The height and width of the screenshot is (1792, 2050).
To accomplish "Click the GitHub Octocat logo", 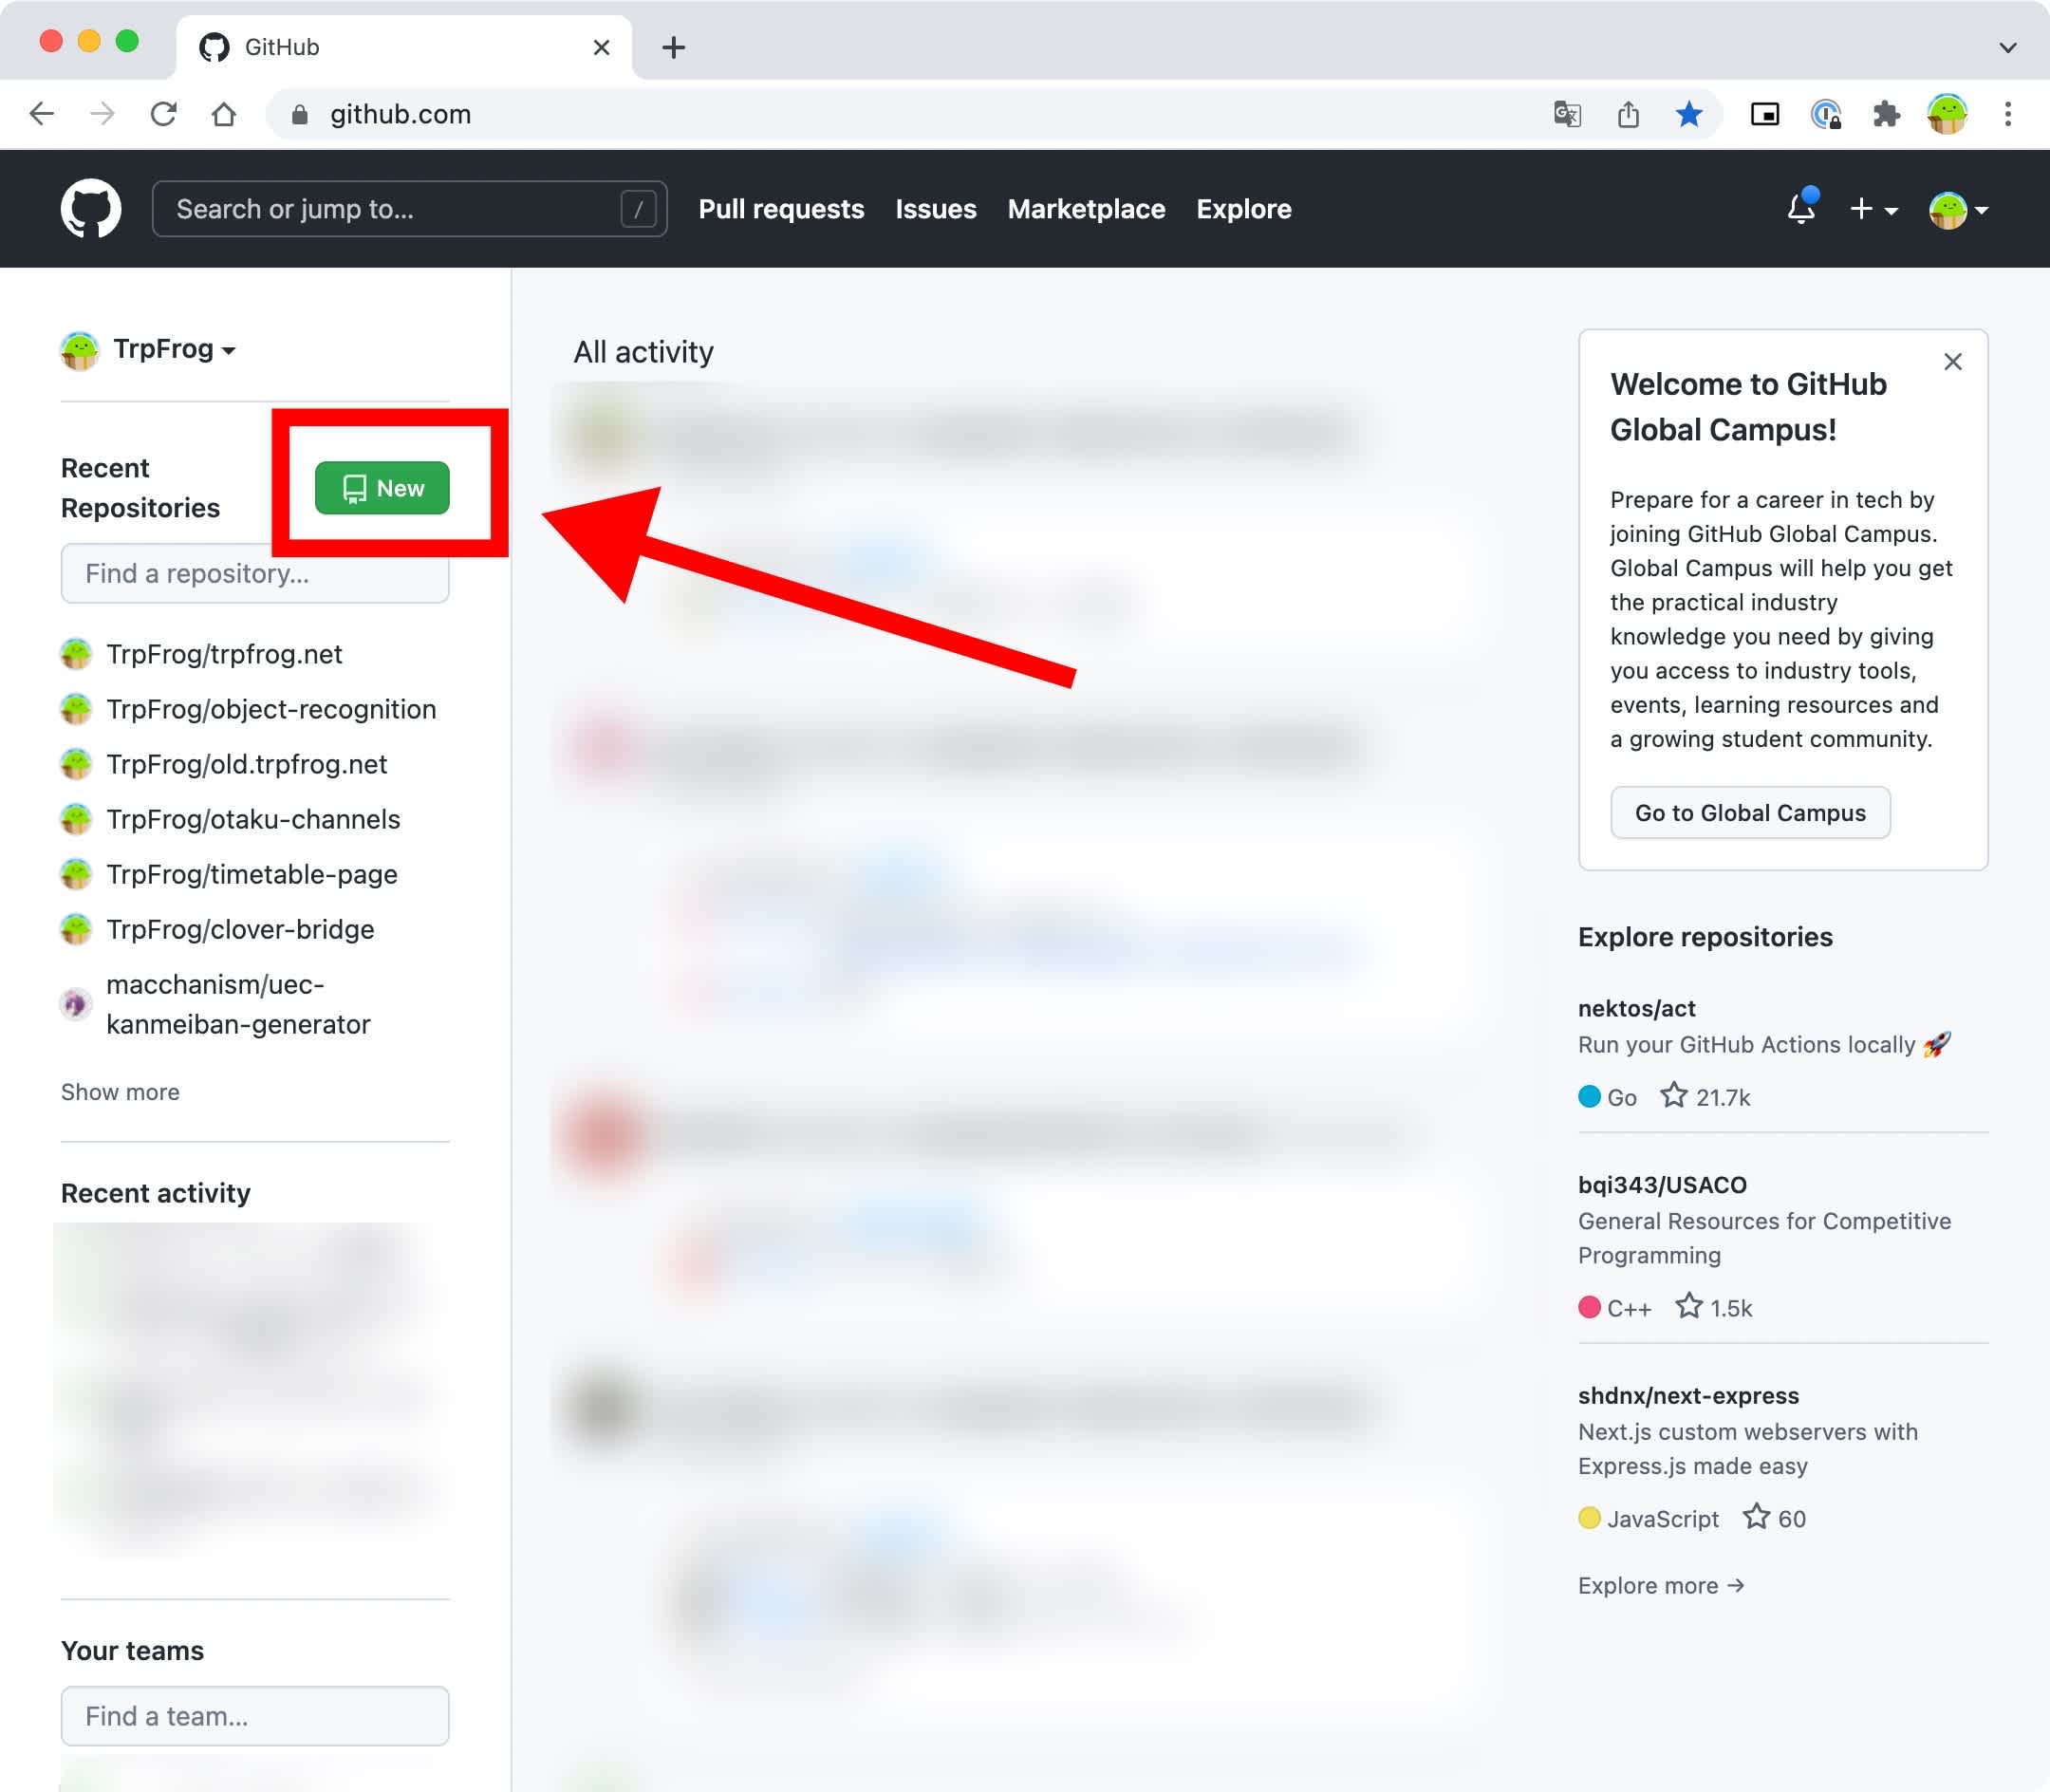I will pos(90,208).
